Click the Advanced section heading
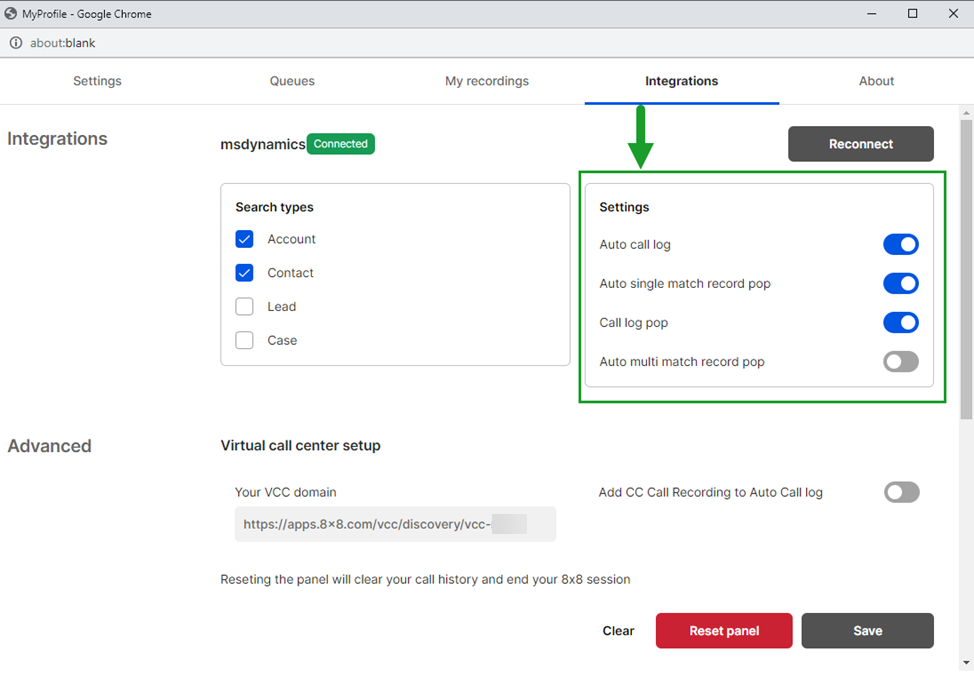The image size is (974, 700). pyautogui.click(x=50, y=446)
